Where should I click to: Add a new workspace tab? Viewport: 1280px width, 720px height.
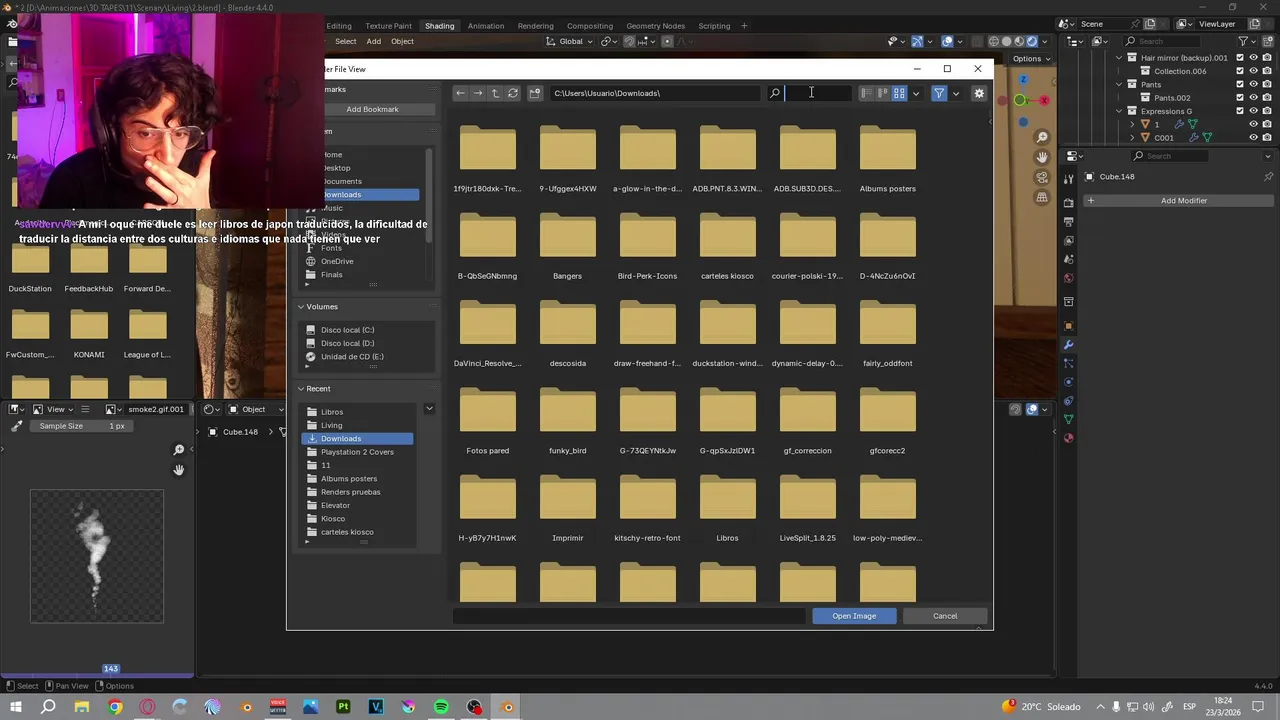pos(744,26)
